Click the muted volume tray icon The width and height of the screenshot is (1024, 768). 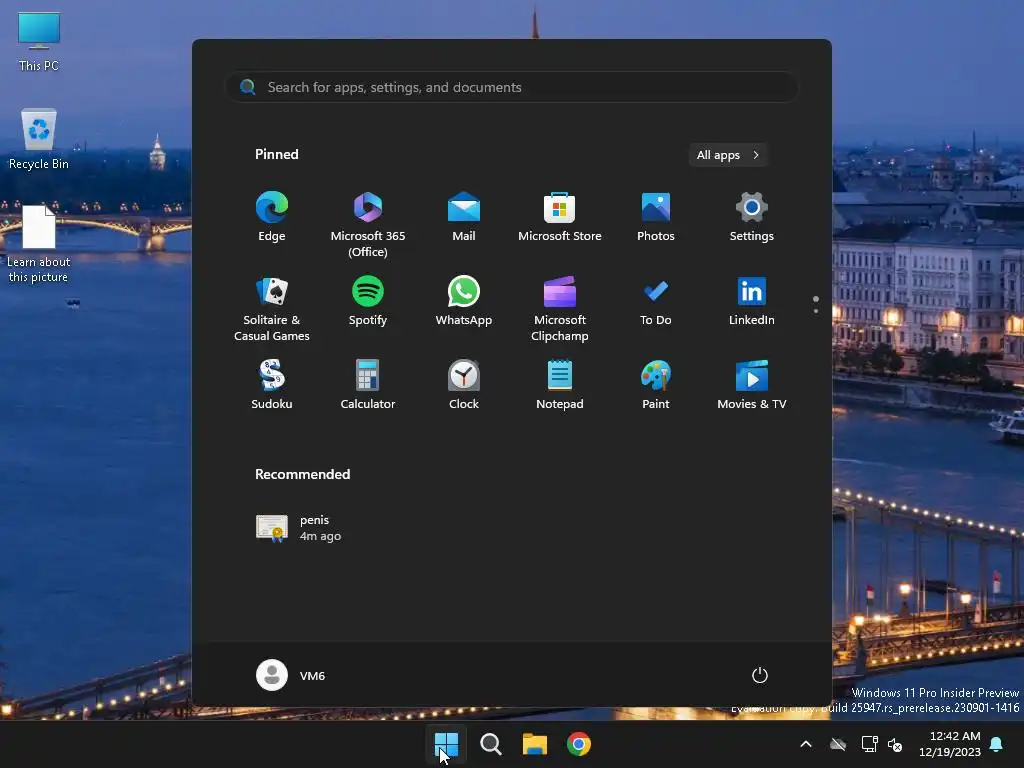pos(895,744)
